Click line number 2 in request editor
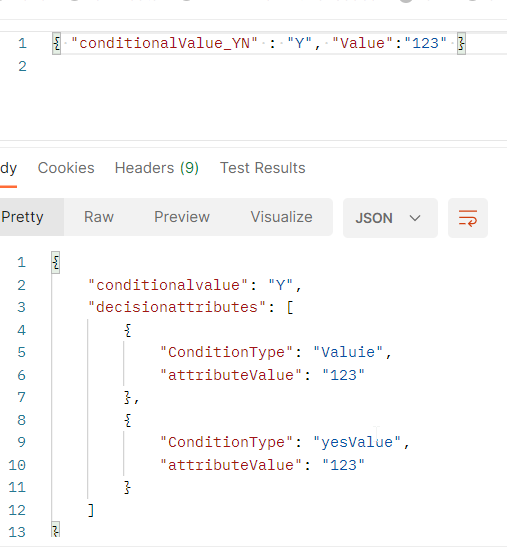 point(22,67)
